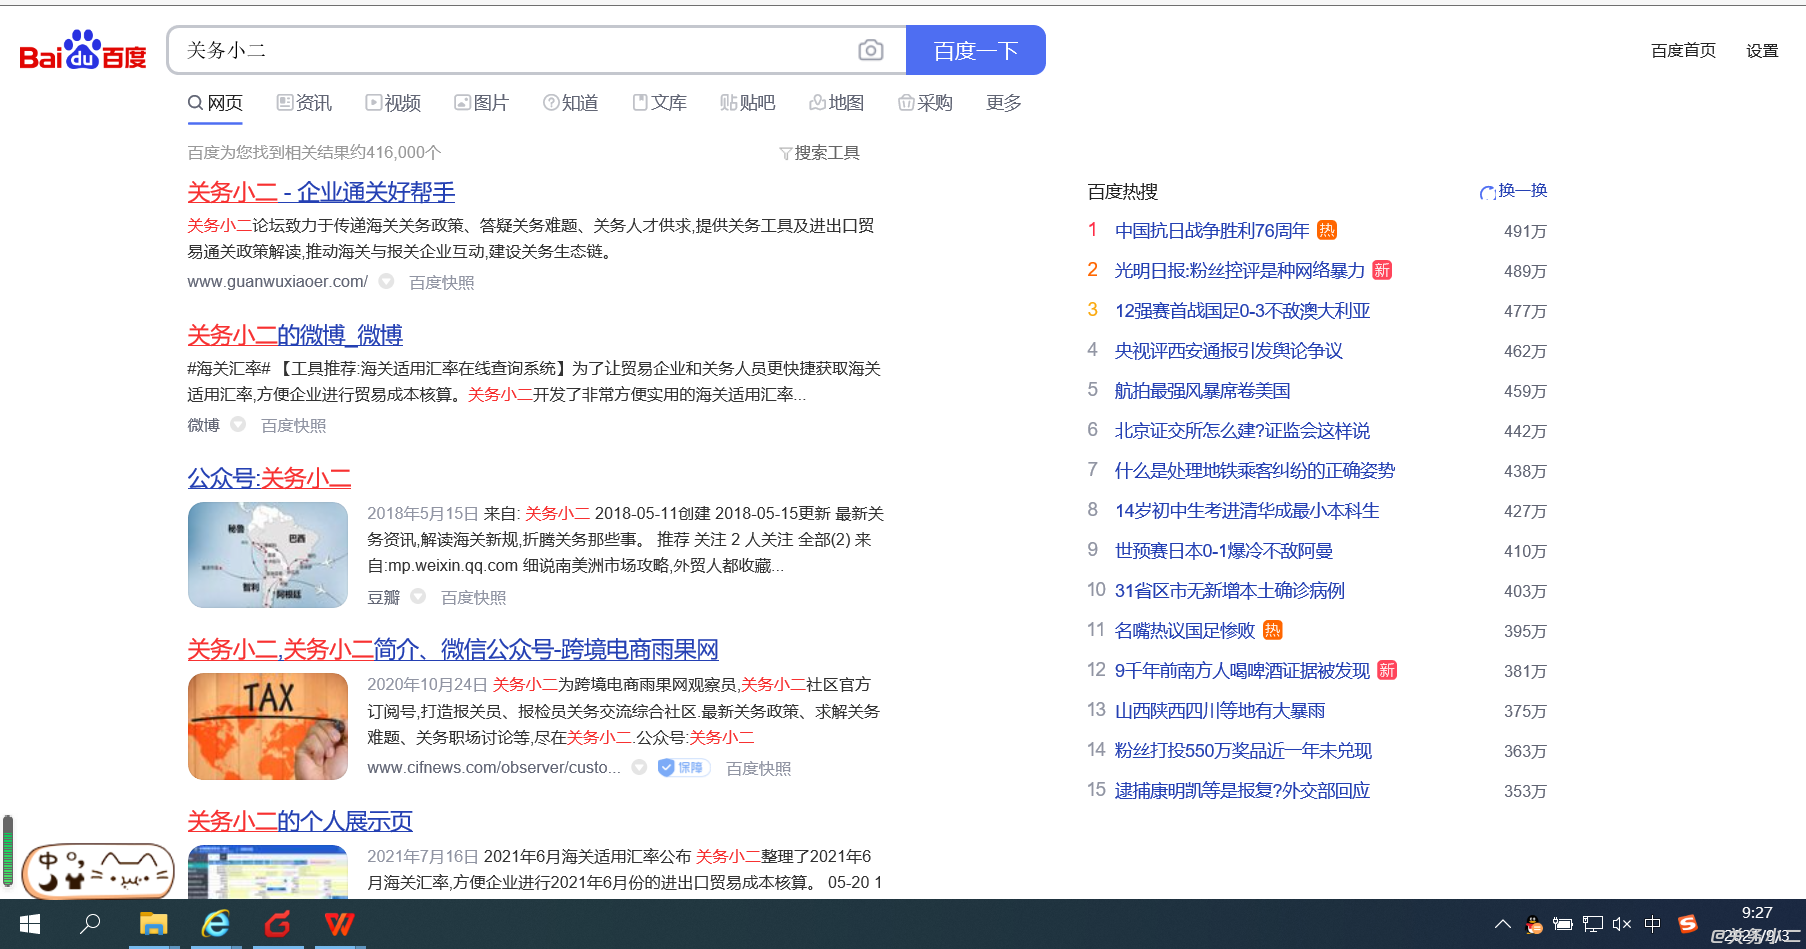Switch to the 网页 tab
Viewport: 1806px width, 949px height.
(215, 103)
